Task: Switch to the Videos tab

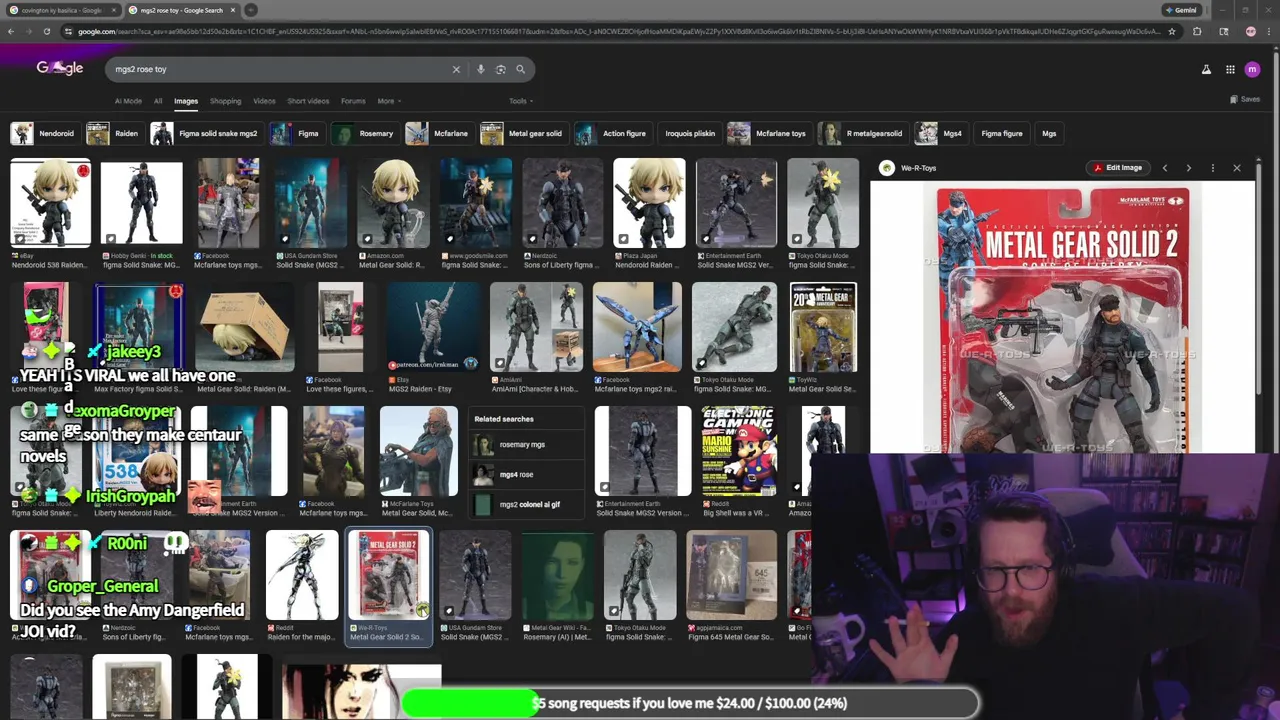Action: (264, 101)
